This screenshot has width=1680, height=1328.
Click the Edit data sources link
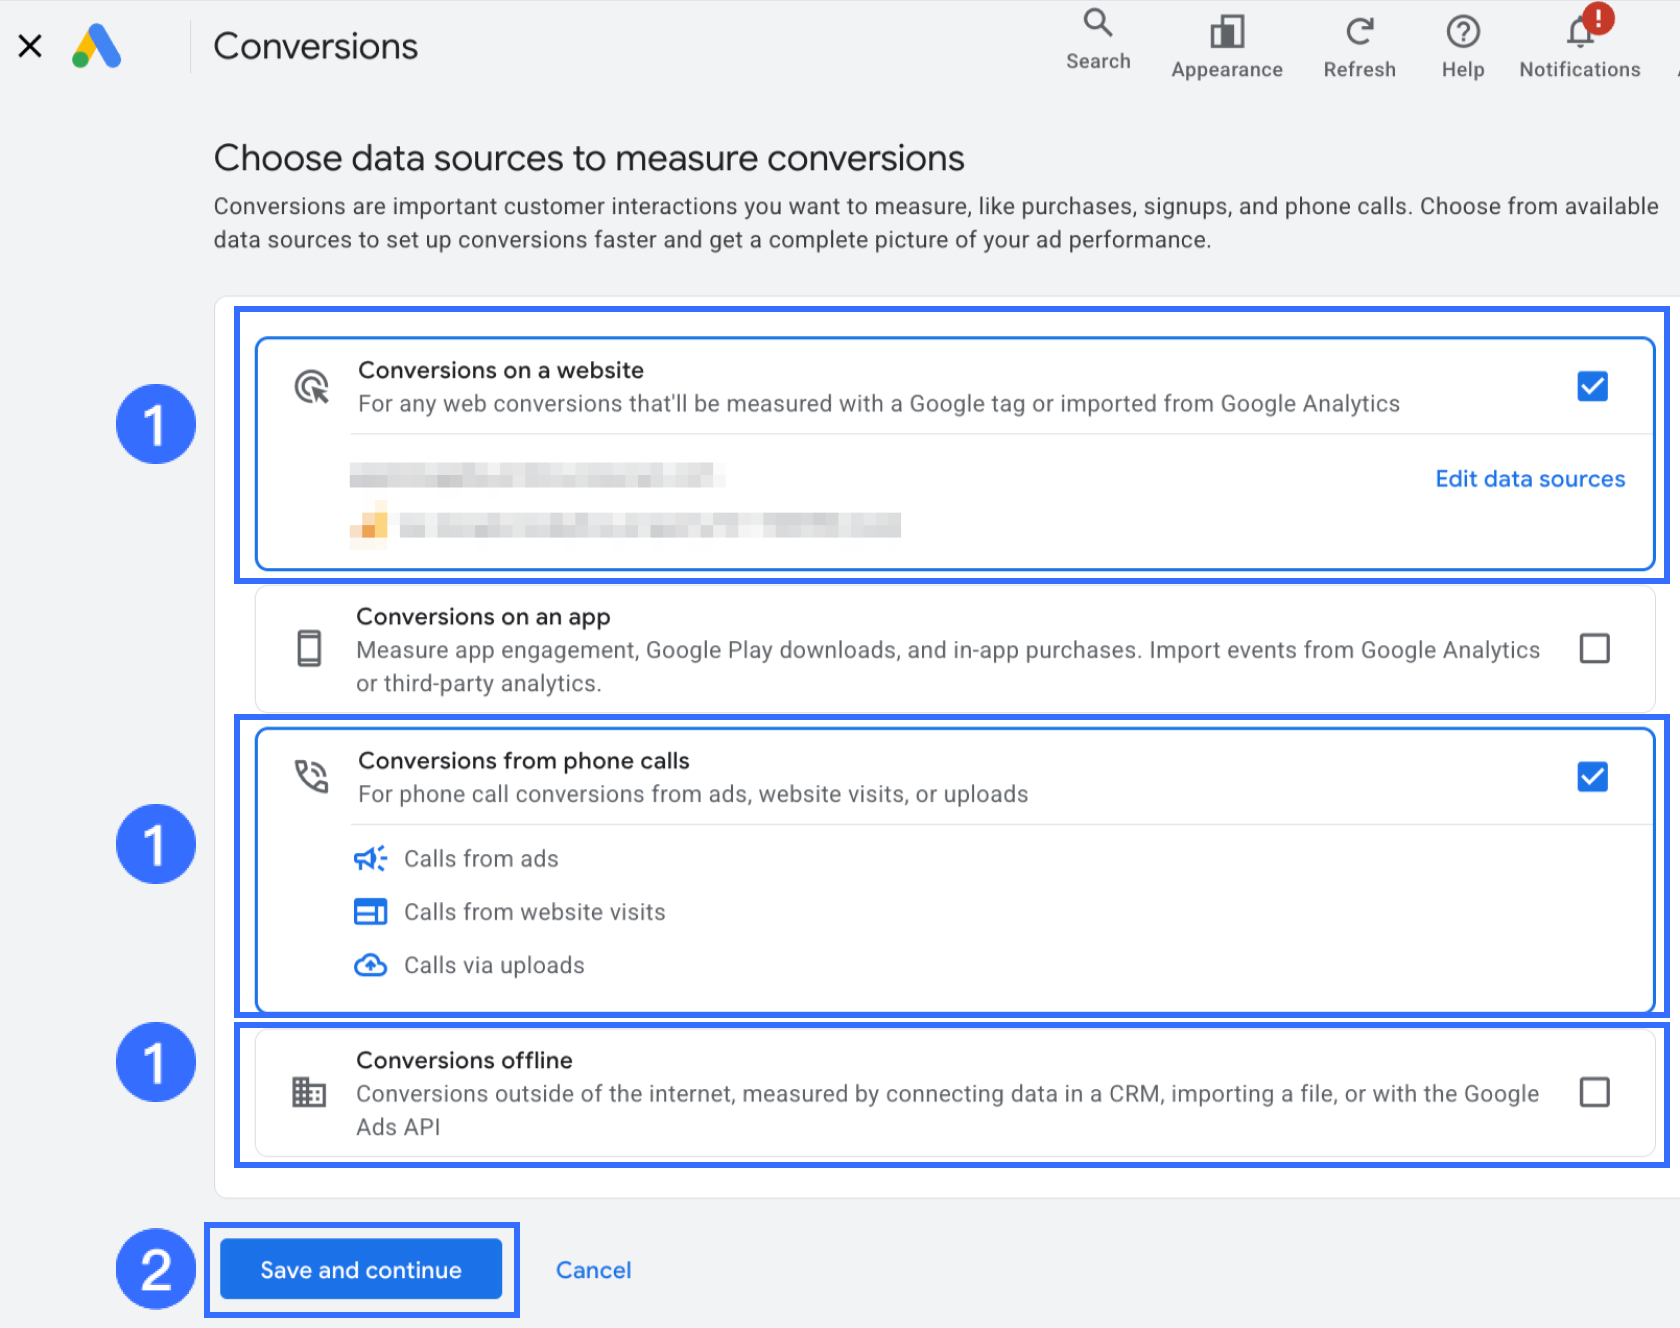pyautogui.click(x=1530, y=479)
